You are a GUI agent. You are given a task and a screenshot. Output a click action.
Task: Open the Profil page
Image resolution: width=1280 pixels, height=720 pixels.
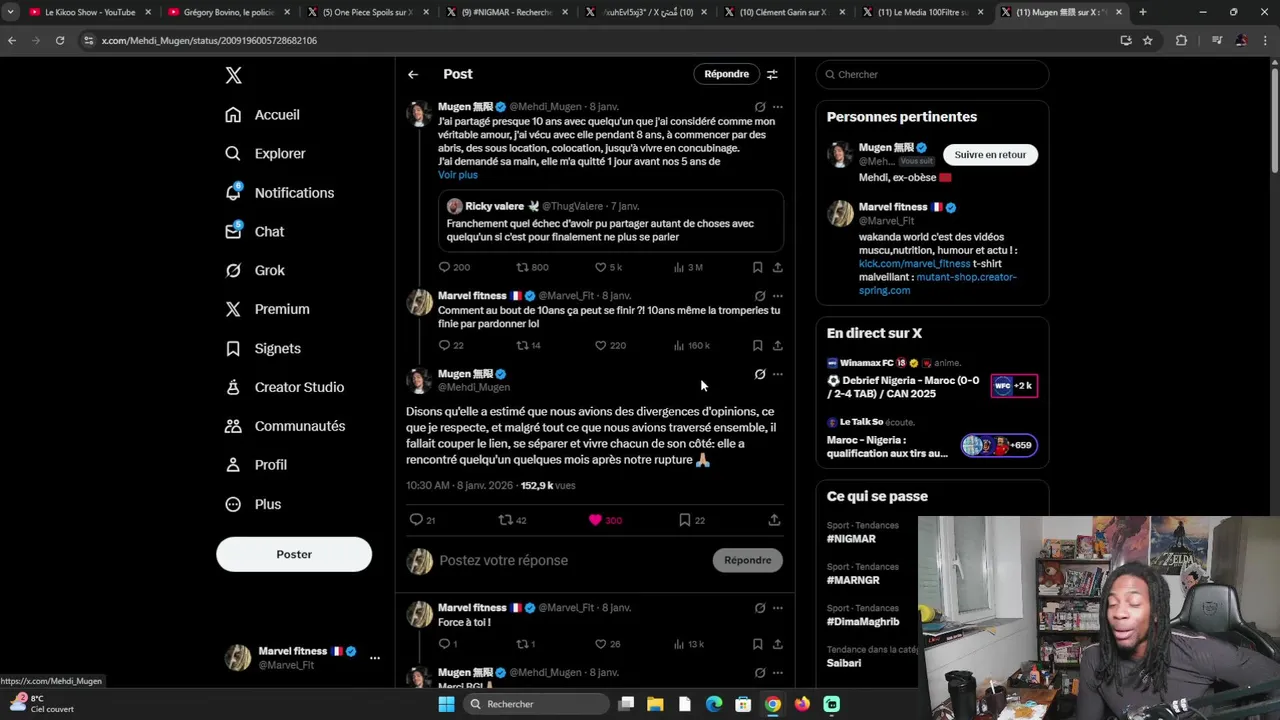257,465
